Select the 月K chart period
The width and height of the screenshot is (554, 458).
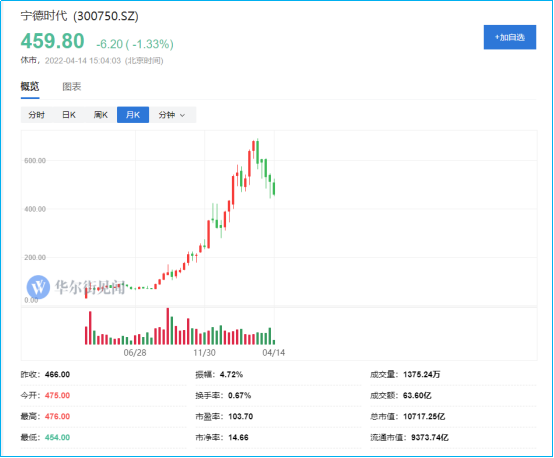tap(133, 115)
